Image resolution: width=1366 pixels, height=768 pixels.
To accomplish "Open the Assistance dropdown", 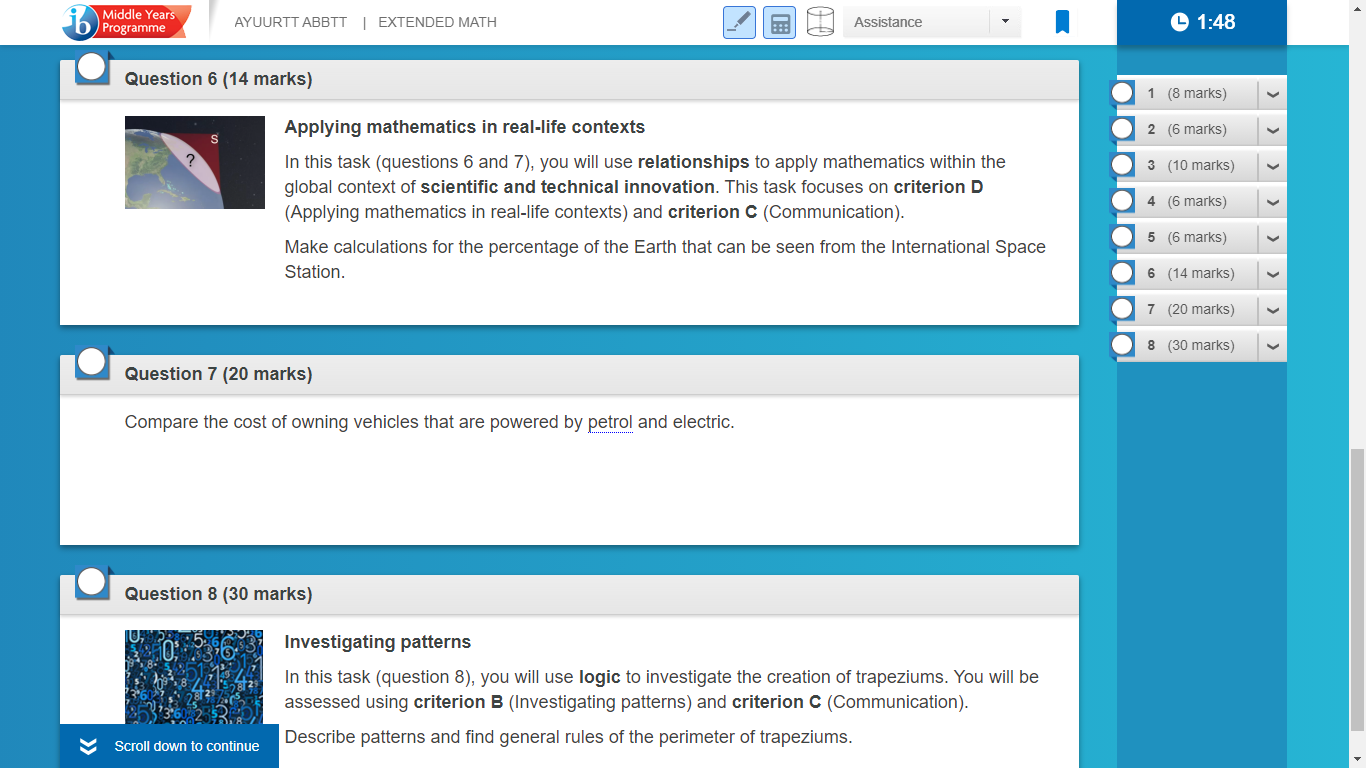I will [x=932, y=22].
